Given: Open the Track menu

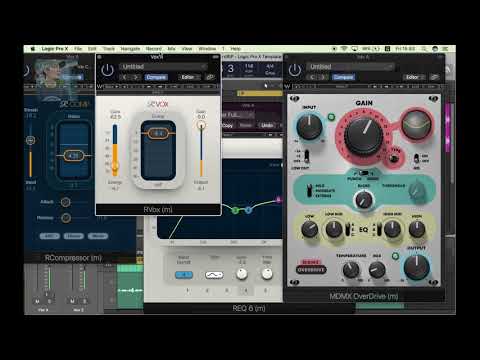Looking at the screenshot, I should tap(109, 49).
